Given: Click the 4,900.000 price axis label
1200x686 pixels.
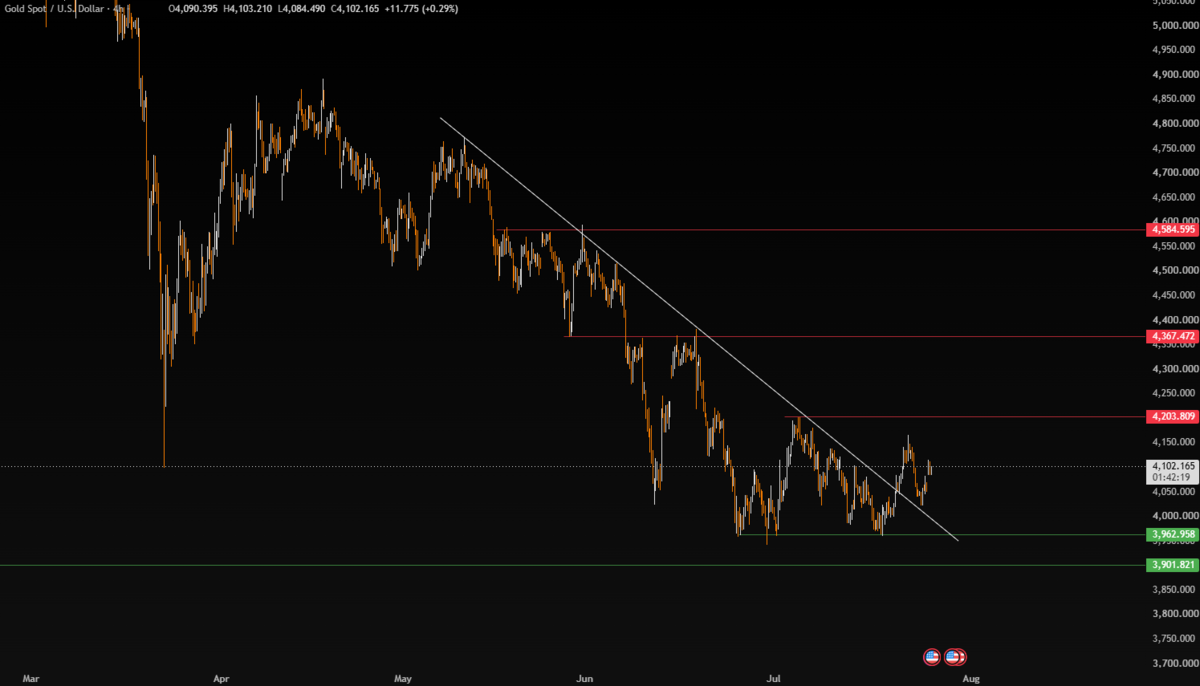Looking at the screenshot, I should click(1174, 74).
